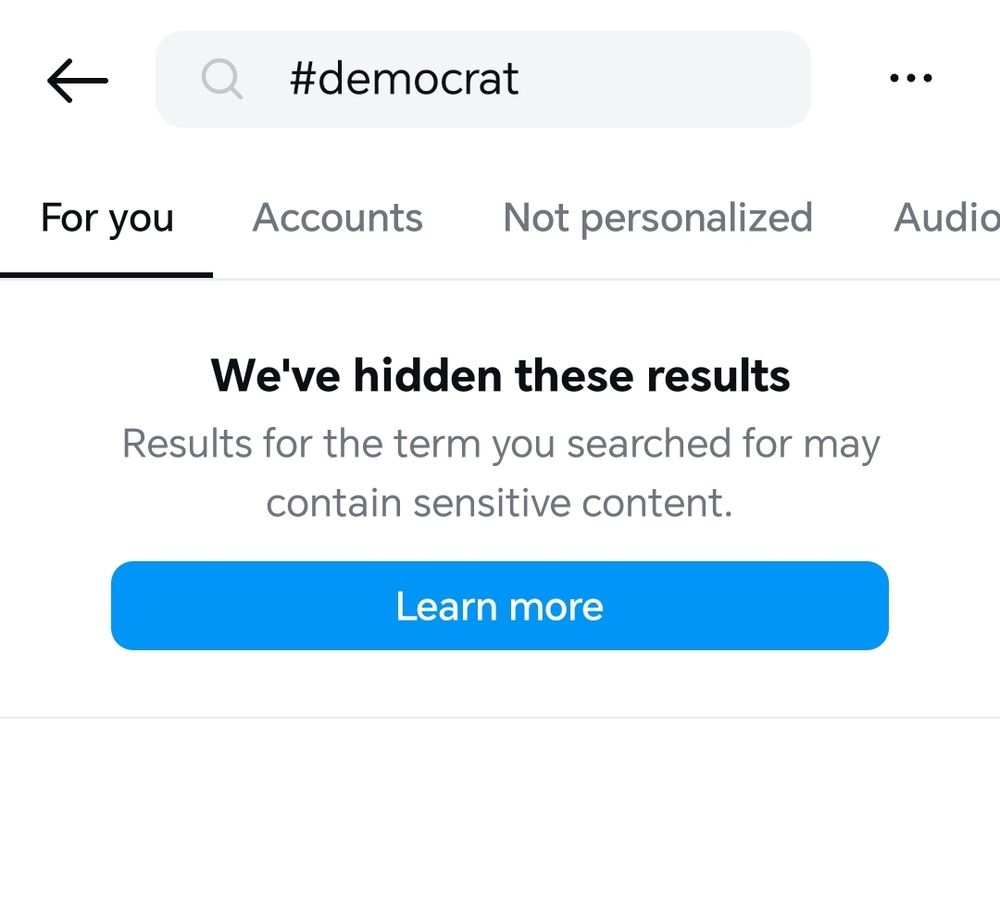Open the Not personalized results tab
The width and height of the screenshot is (1000, 904).
(x=659, y=218)
